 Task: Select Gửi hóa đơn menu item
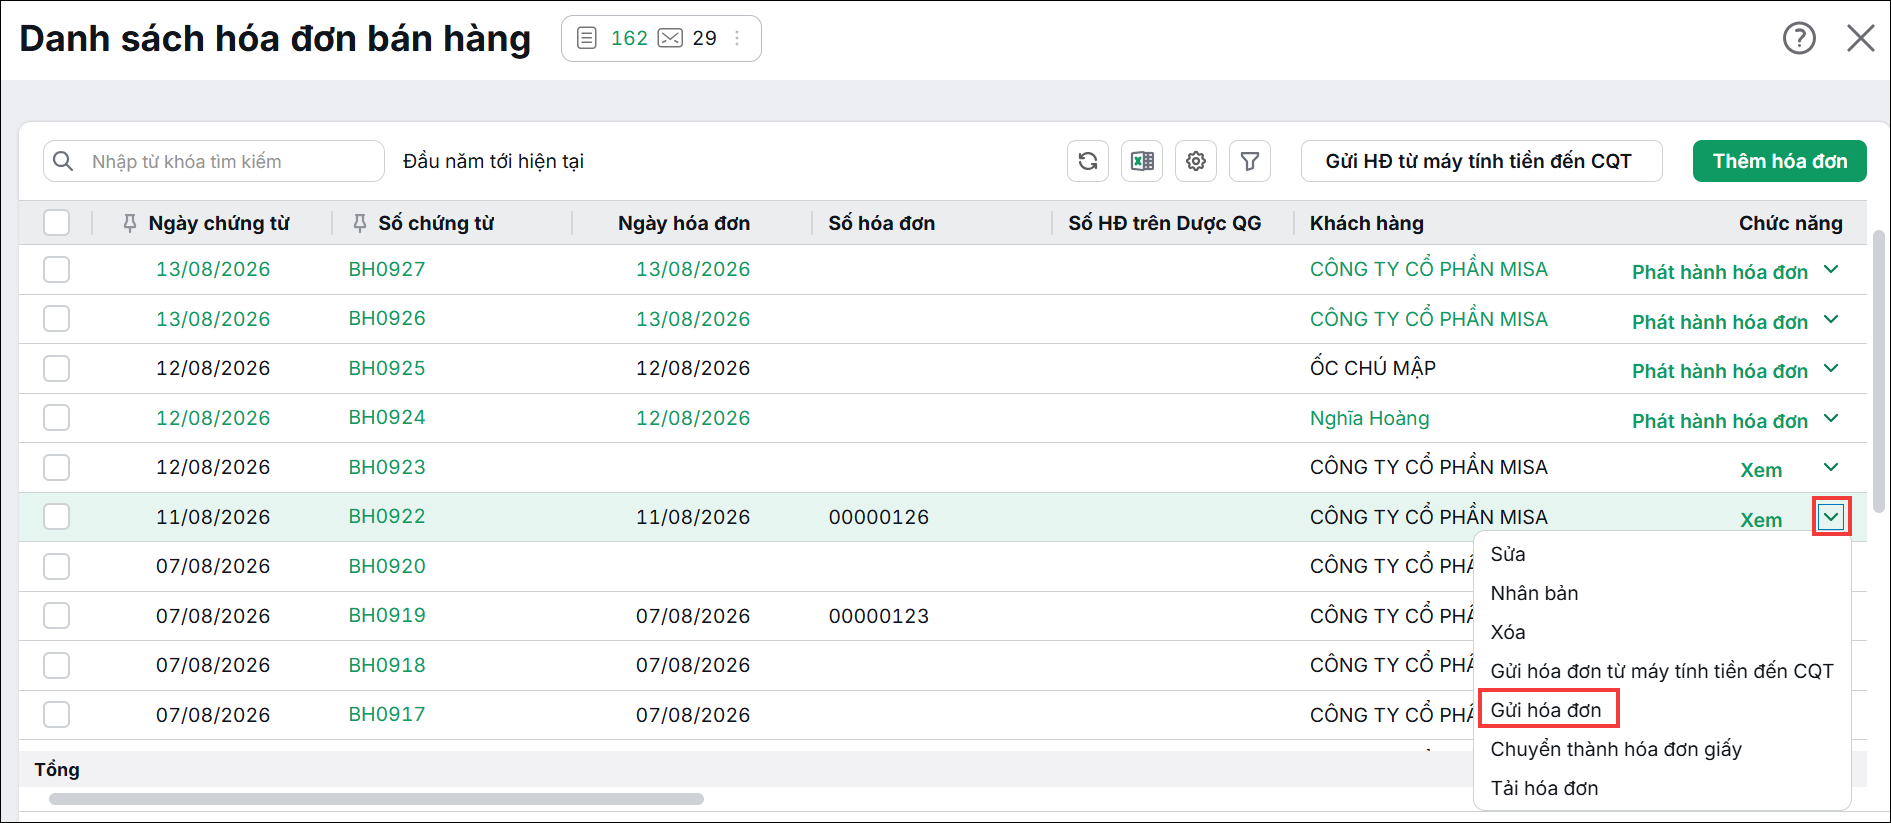coord(1546,710)
